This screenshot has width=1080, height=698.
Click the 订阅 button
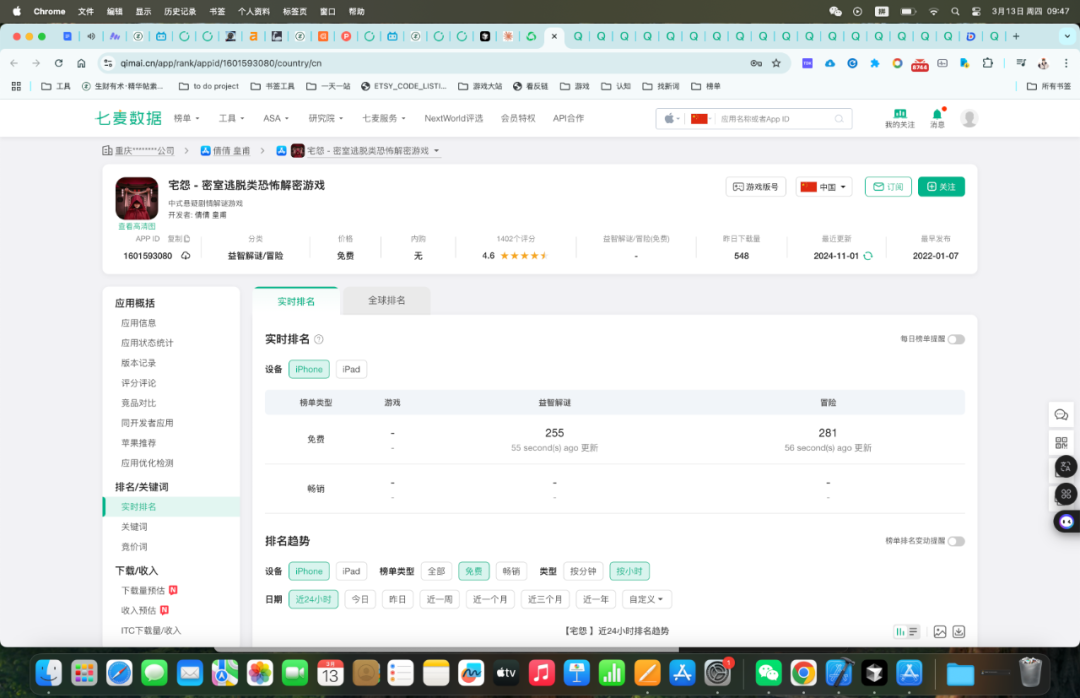click(888, 187)
